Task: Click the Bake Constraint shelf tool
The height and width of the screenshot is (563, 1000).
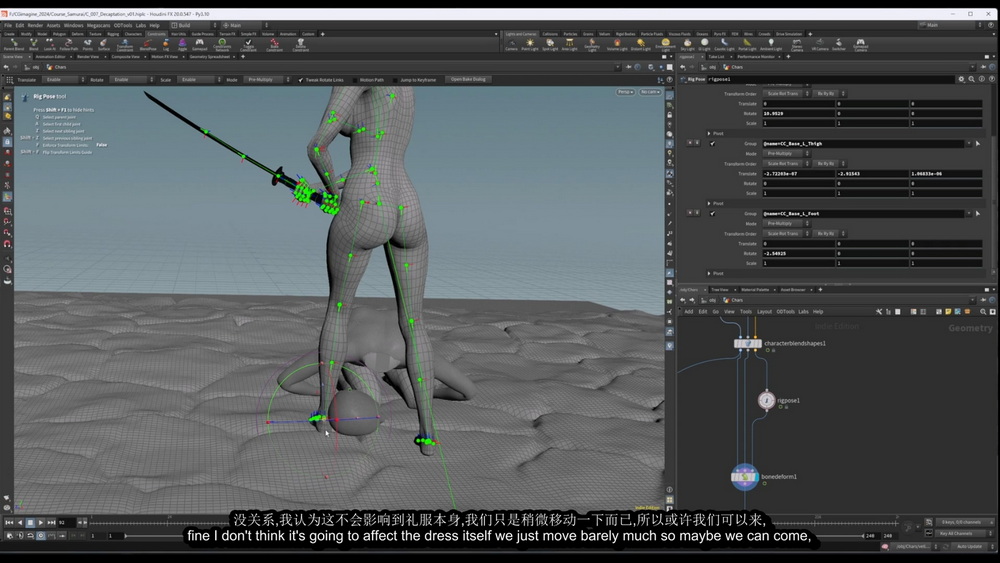Action: tap(274, 45)
